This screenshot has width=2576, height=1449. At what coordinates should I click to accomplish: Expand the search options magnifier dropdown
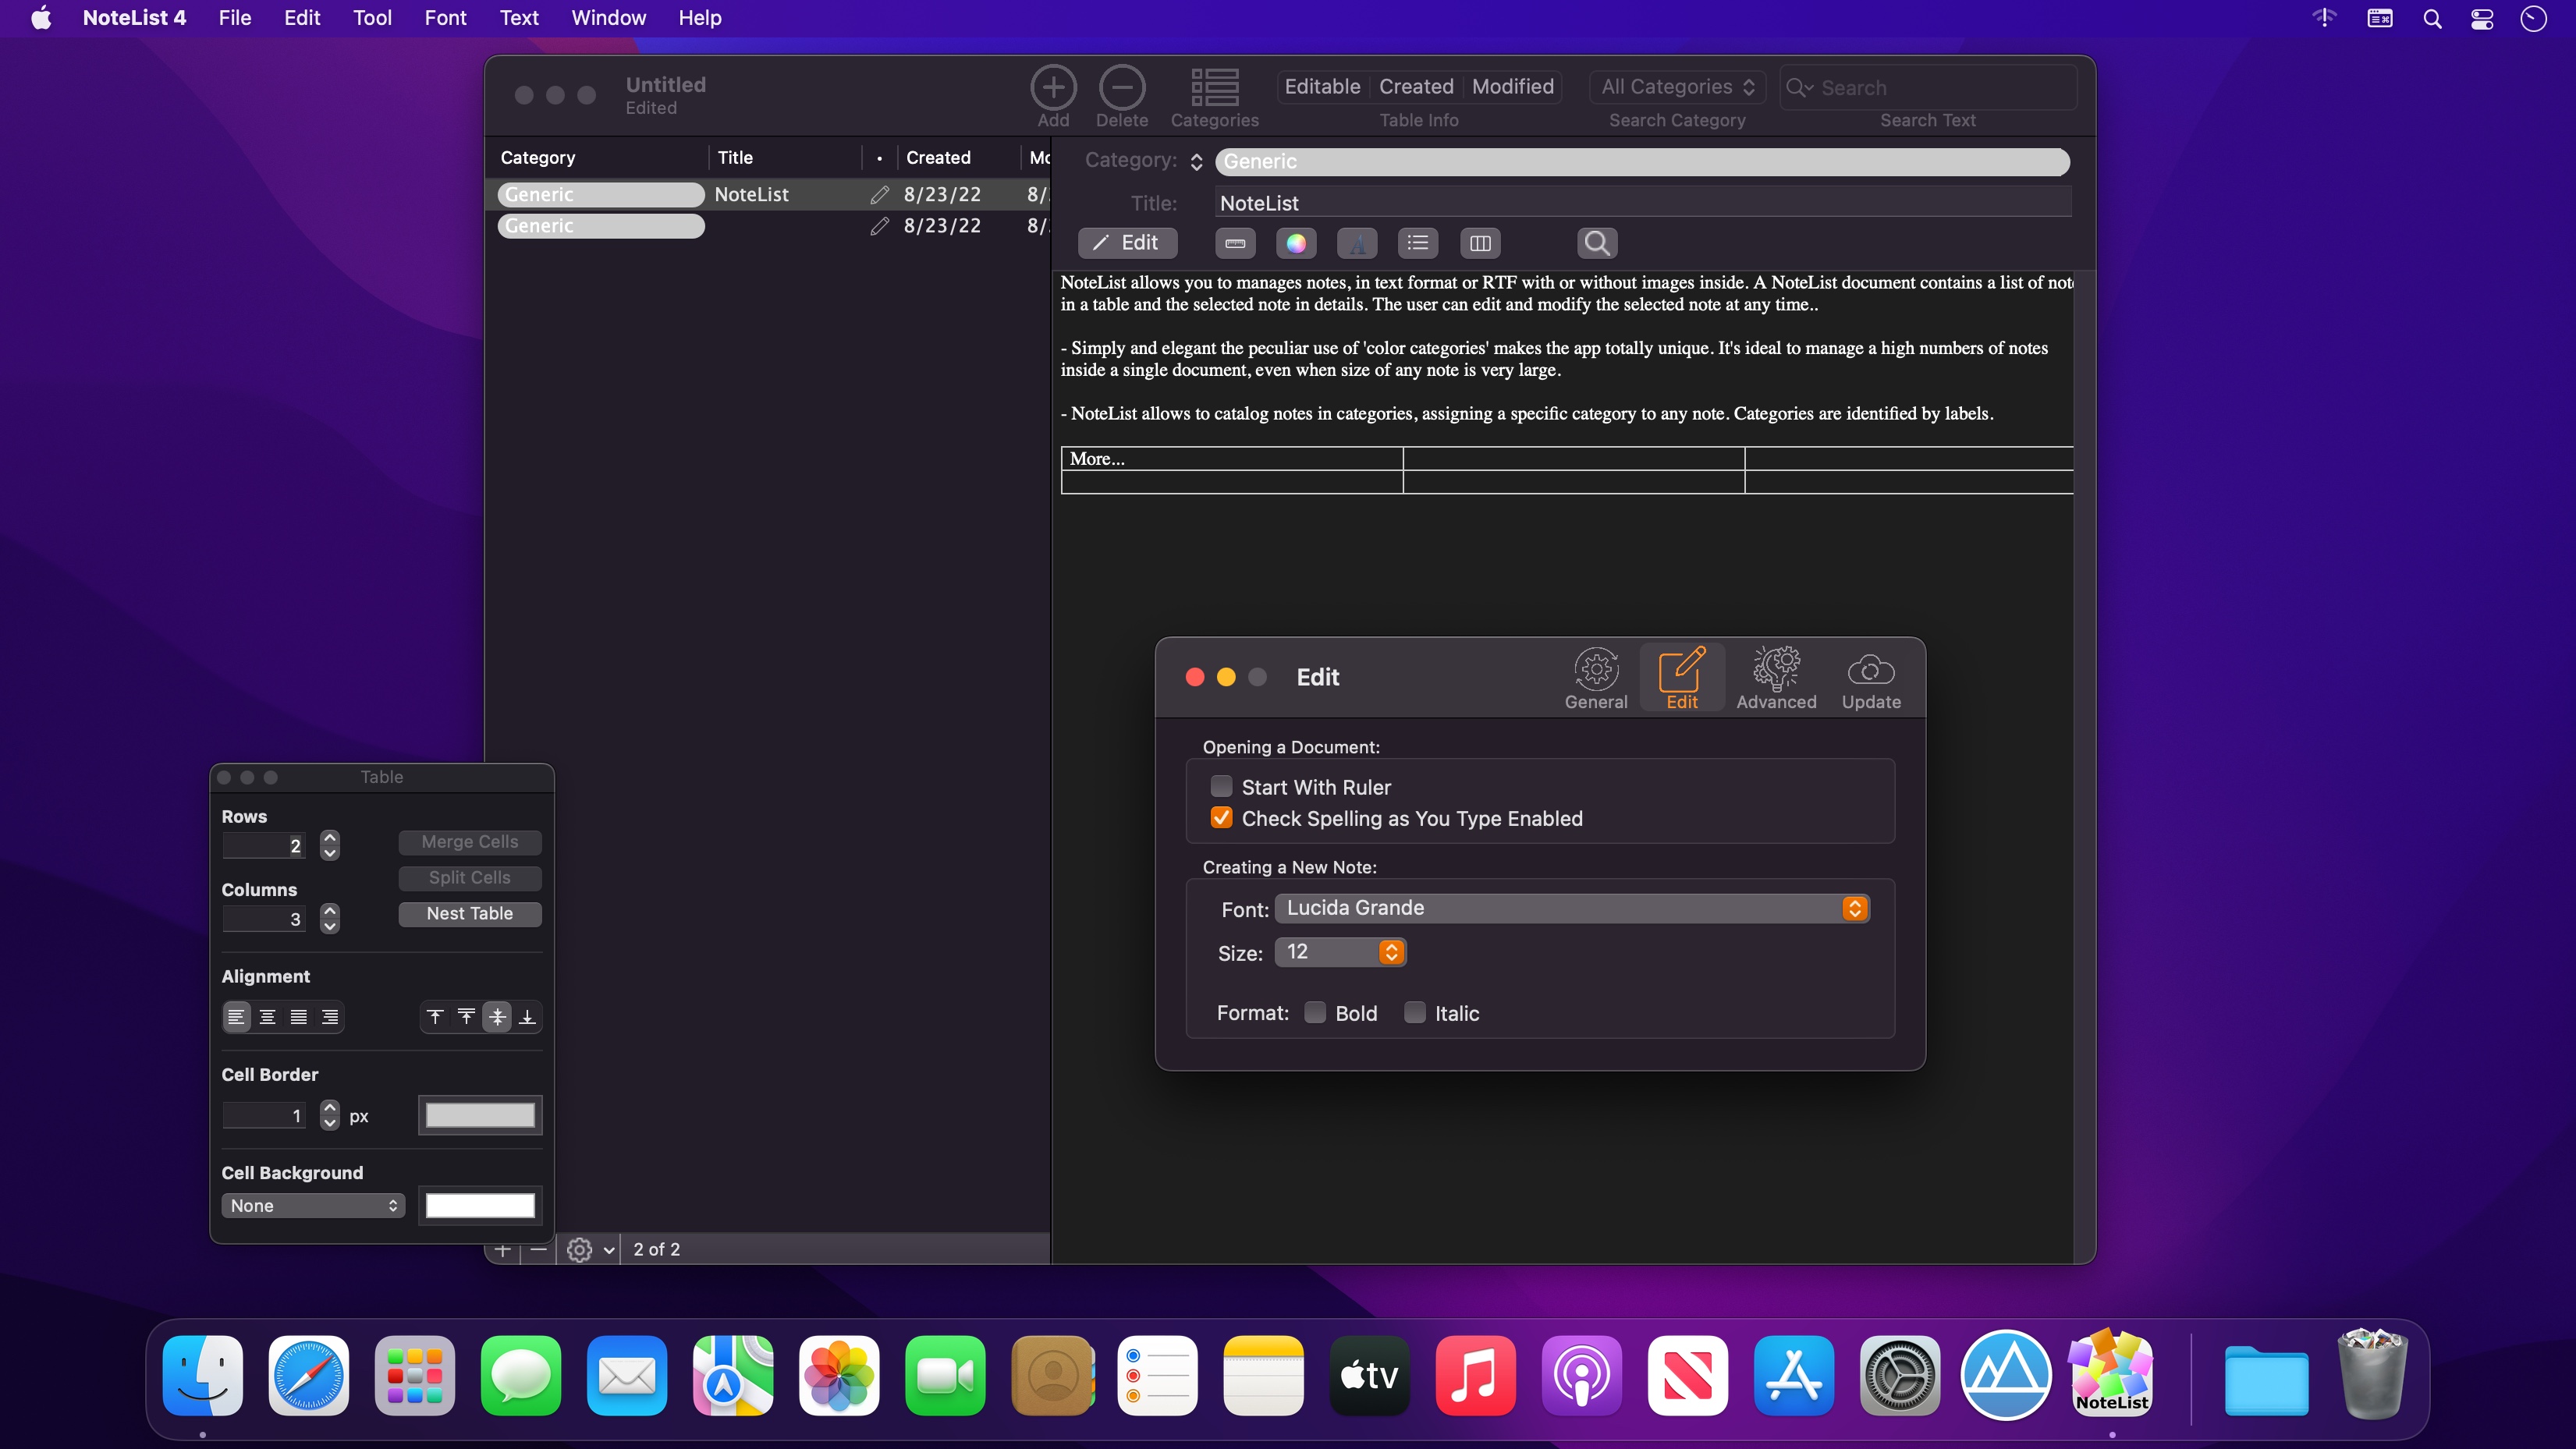[1800, 88]
